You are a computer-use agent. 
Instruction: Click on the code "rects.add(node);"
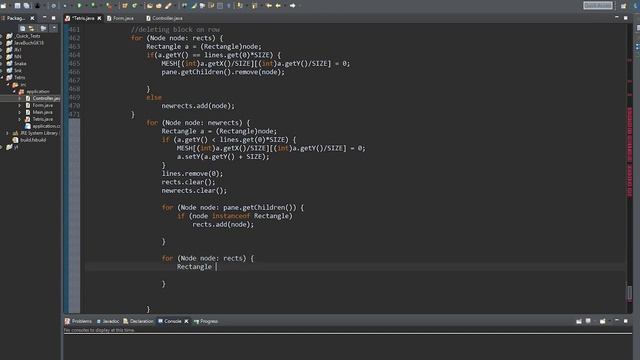(223, 224)
